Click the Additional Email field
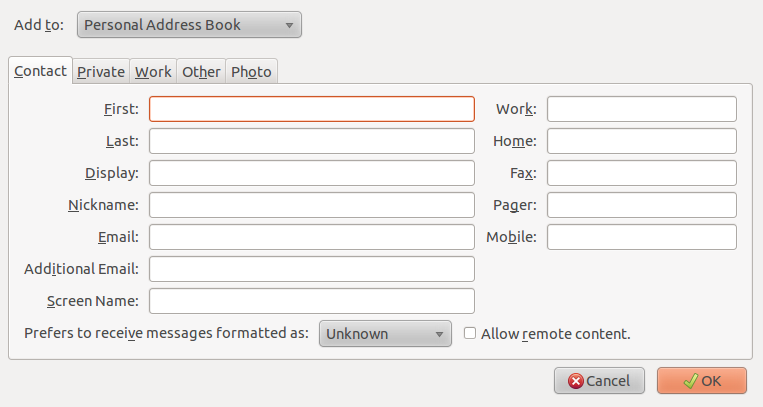This screenshot has width=763, height=407. [311, 269]
